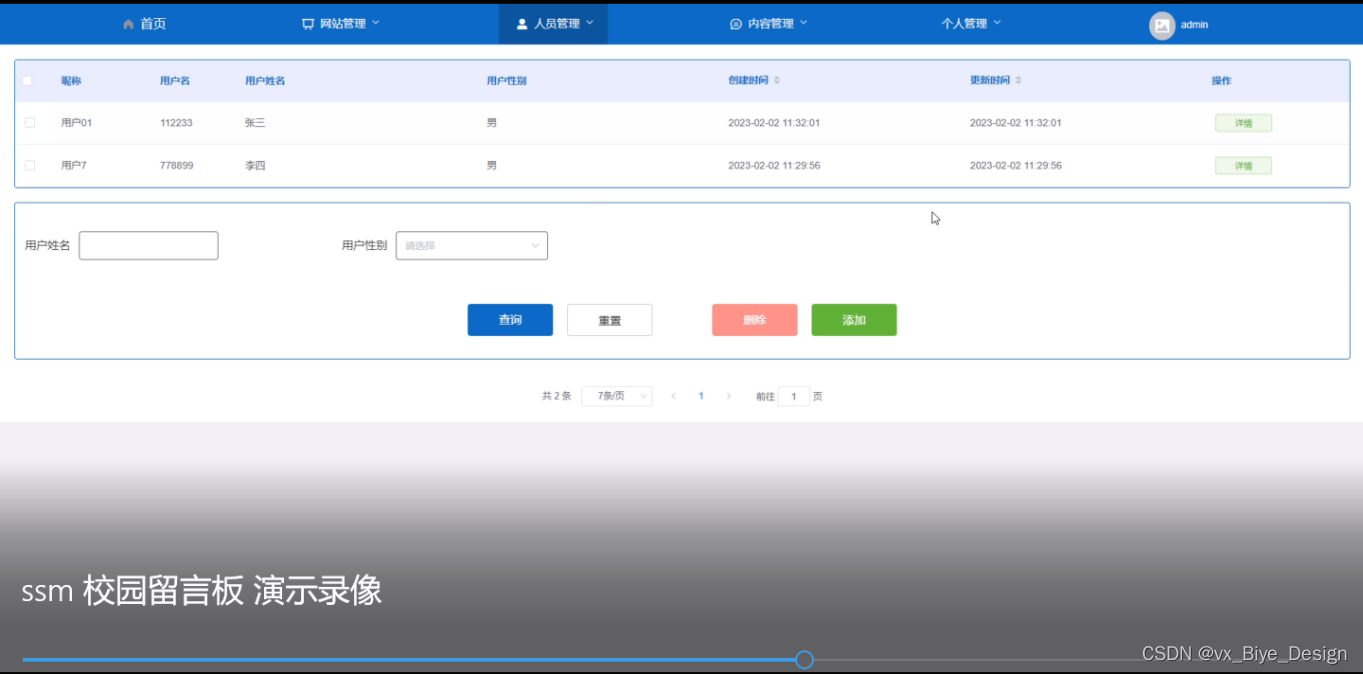Focus the 用户姓名 input field

pos(148,246)
